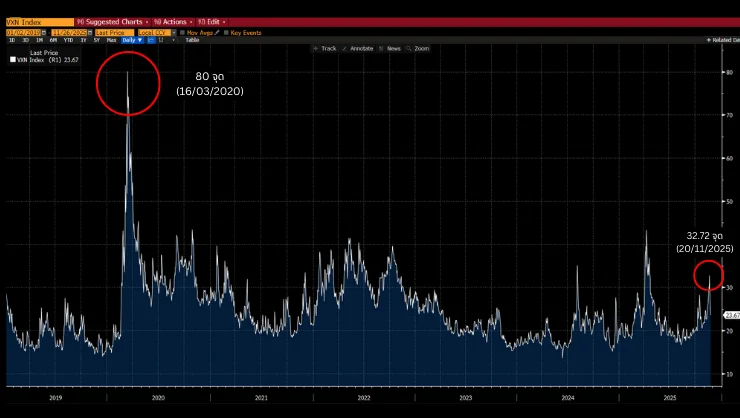Image resolution: width=740 pixels, height=418 pixels.
Task: Activate the Zoom tool
Action: click(x=418, y=49)
